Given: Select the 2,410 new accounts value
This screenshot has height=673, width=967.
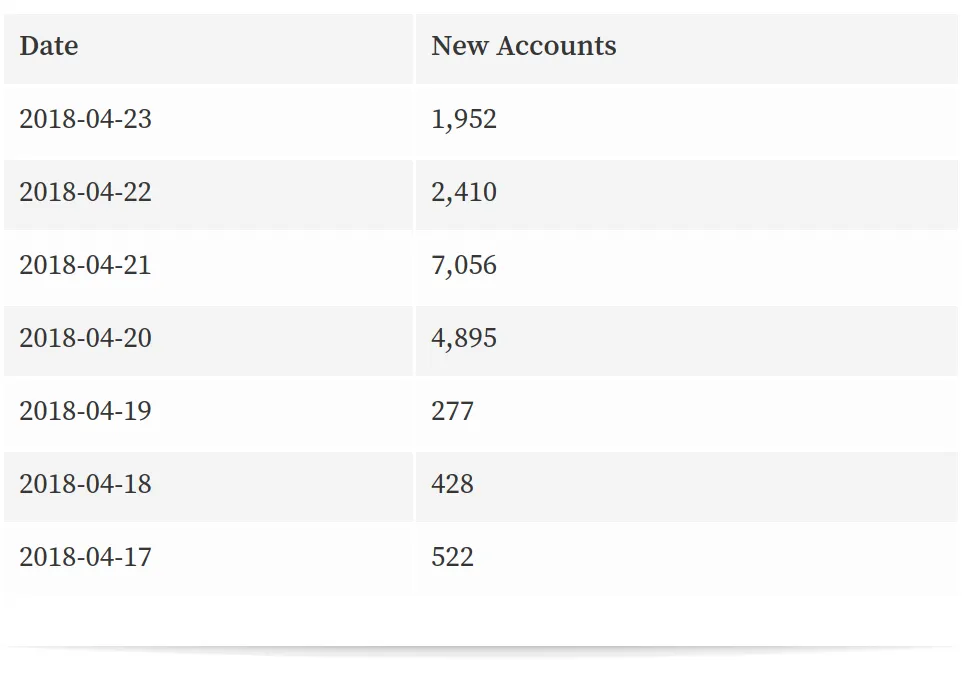Looking at the screenshot, I should (464, 192).
